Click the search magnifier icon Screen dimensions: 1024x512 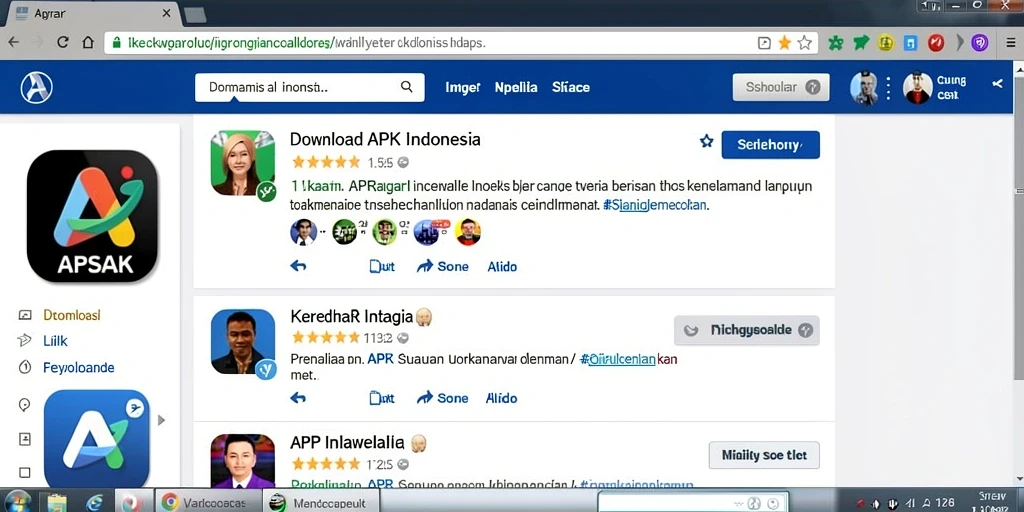pyautogui.click(x=406, y=86)
